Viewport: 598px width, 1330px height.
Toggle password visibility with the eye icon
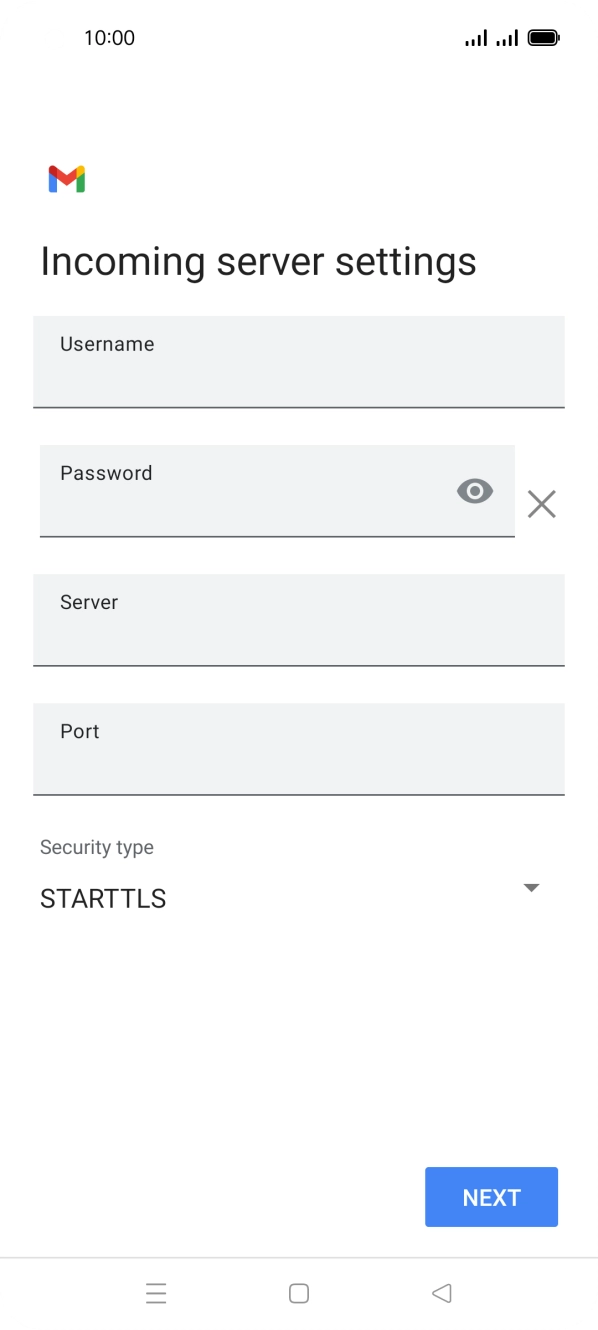[474, 491]
